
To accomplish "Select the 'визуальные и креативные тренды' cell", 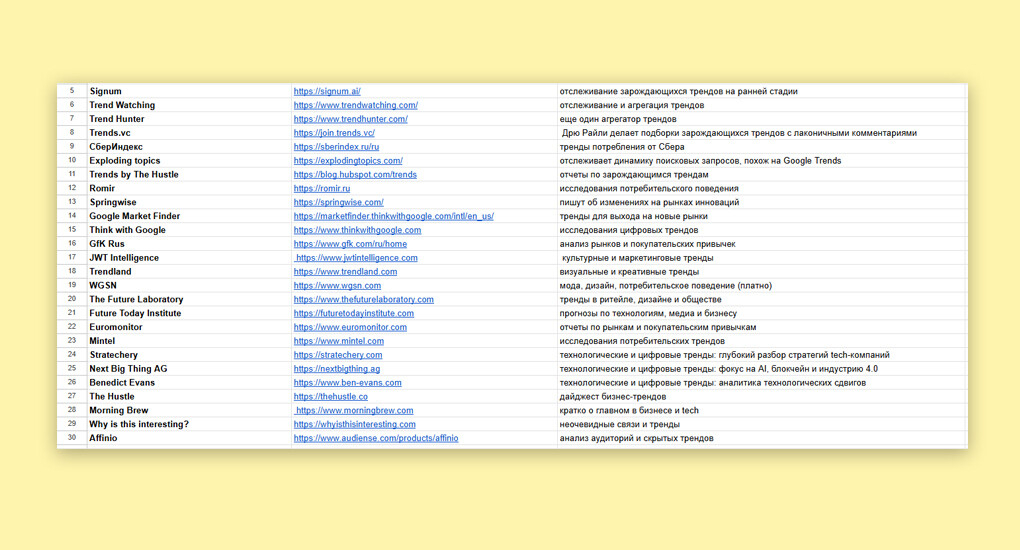I will point(761,271).
